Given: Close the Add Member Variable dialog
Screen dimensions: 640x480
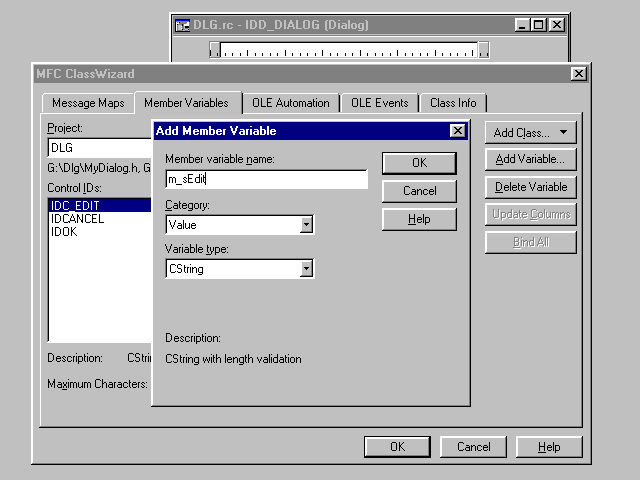Looking at the screenshot, I should 458,131.
